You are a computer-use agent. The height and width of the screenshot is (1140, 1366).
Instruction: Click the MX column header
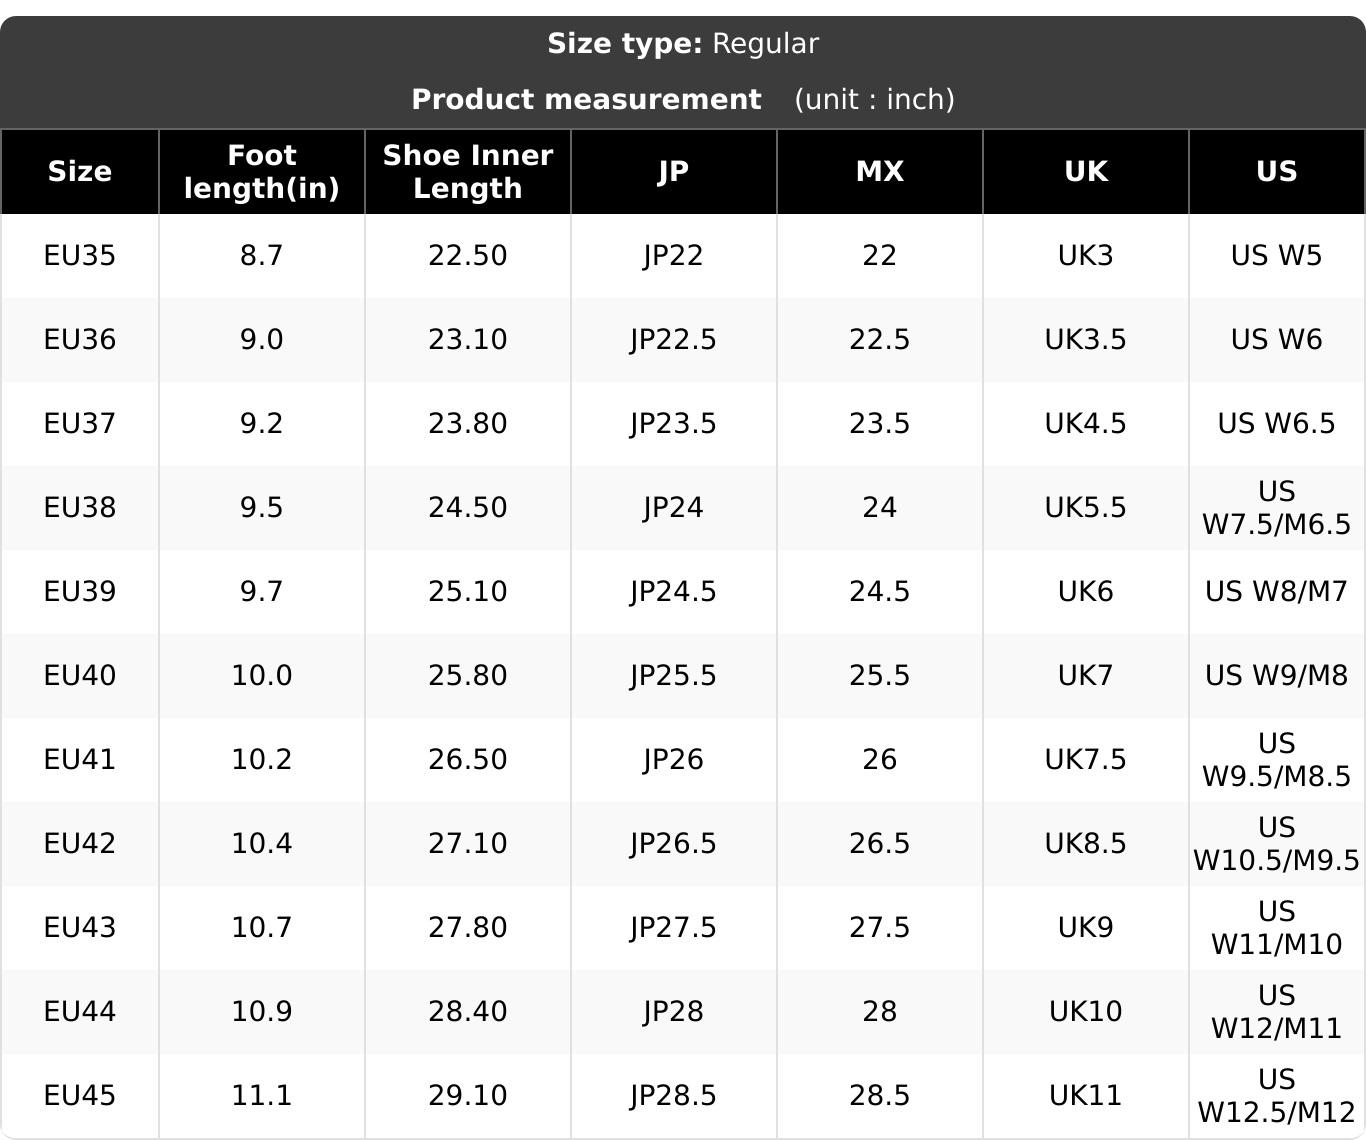880,172
